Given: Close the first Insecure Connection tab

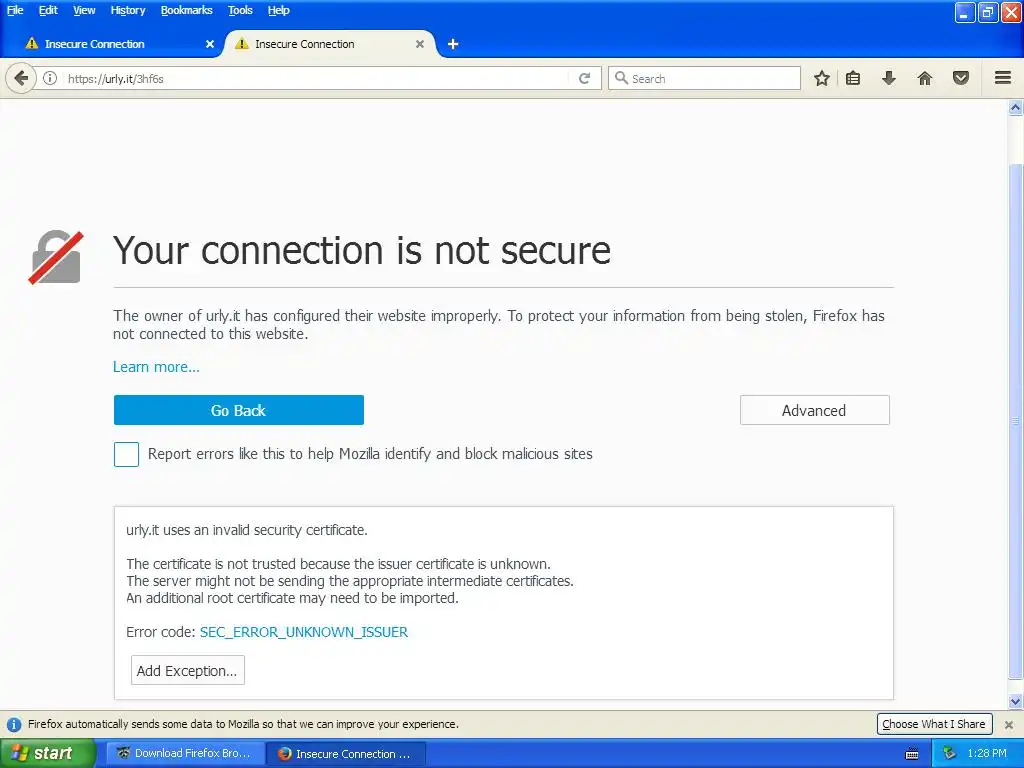Looking at the screenshot, I should pyautogui.click(x=210, y=44).
